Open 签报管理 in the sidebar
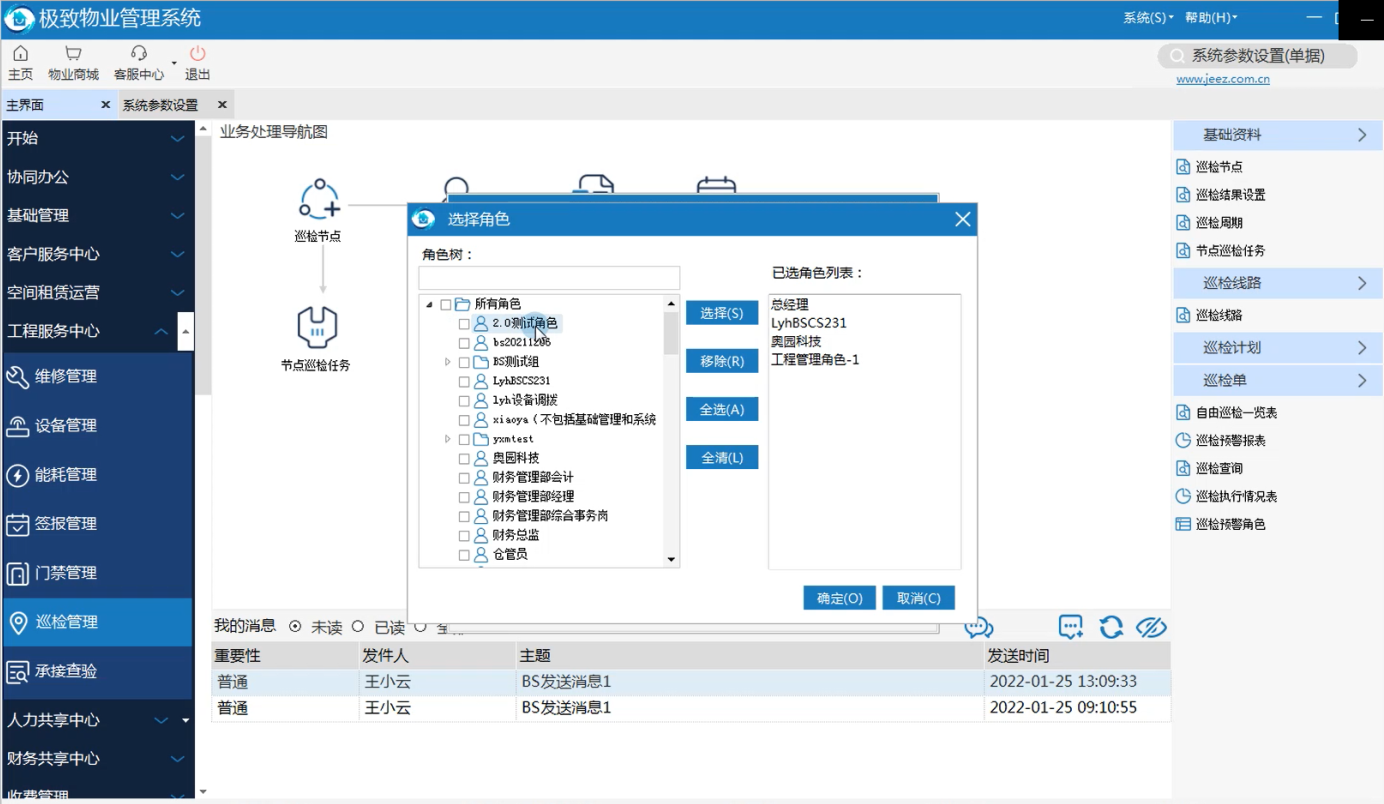Screen dimensions: 1384x804 [97, 523]
